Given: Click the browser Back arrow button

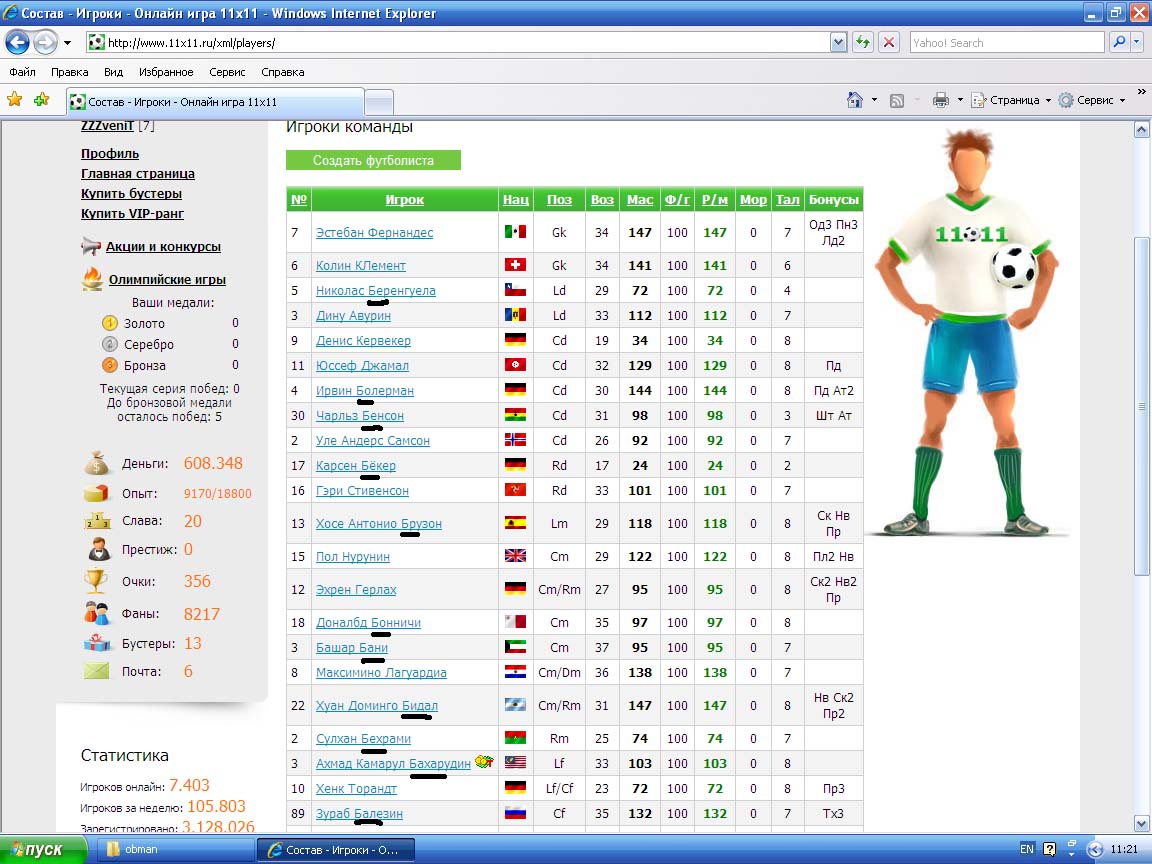Looking at the screenshot, I should 17,43.
